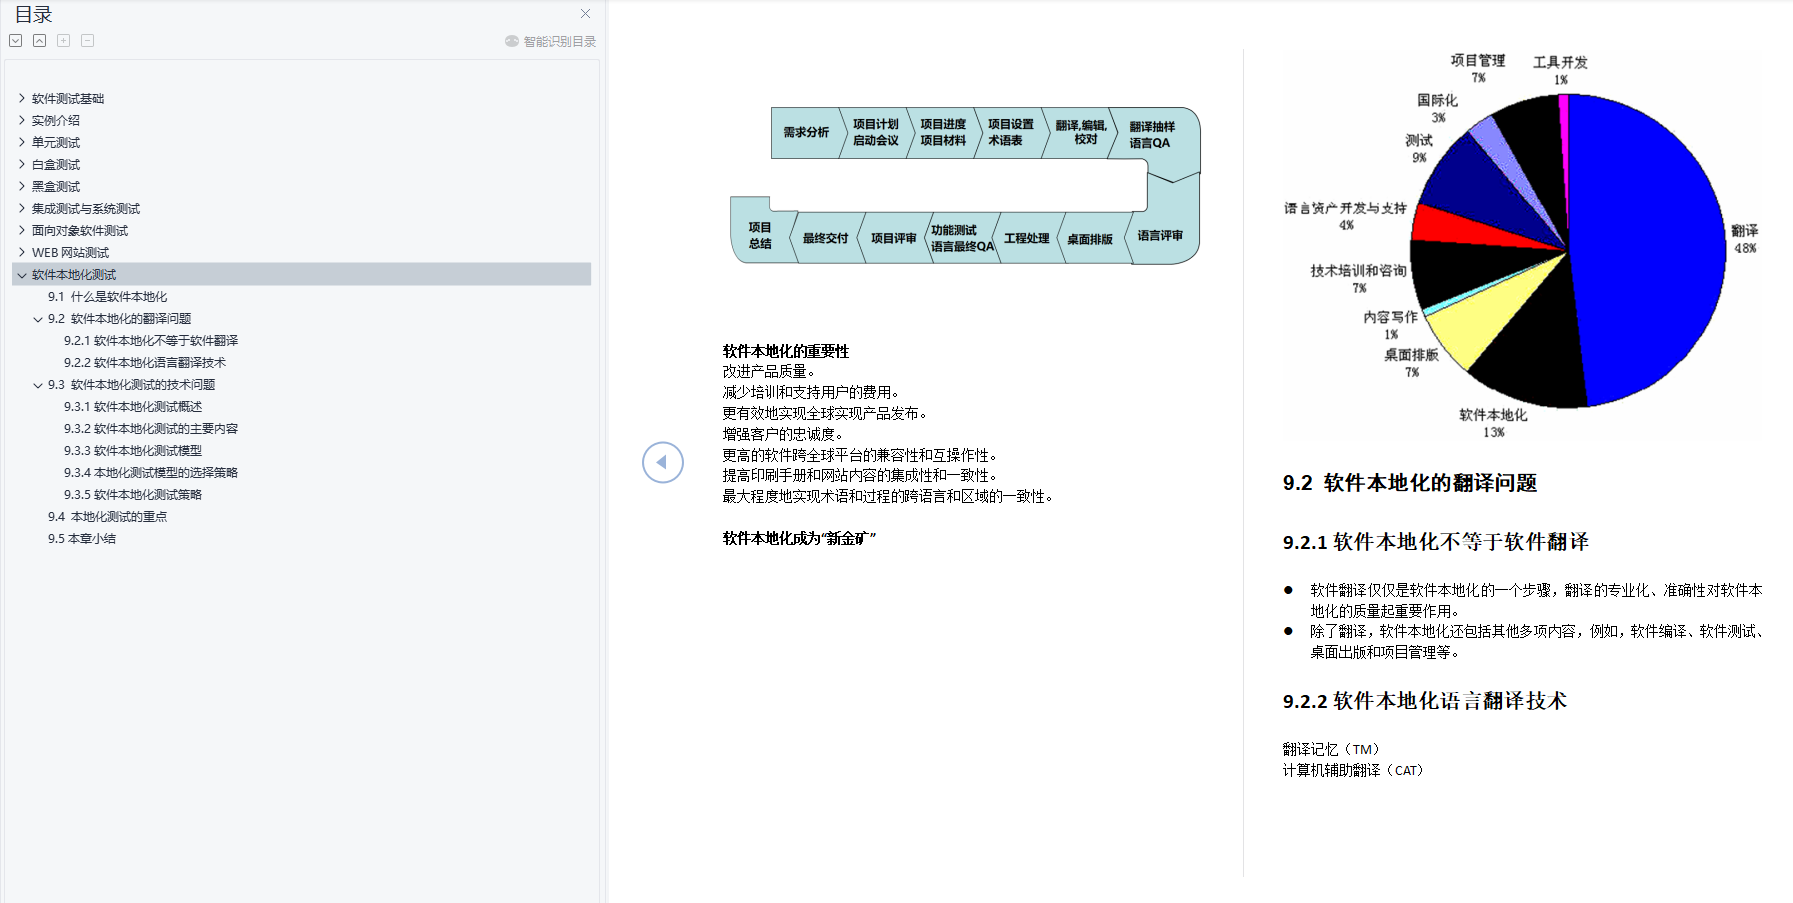Select 9.2.1 软件本地化不等于软件翻译
Screen dimensions: 1793x903
tap(153, 340)
